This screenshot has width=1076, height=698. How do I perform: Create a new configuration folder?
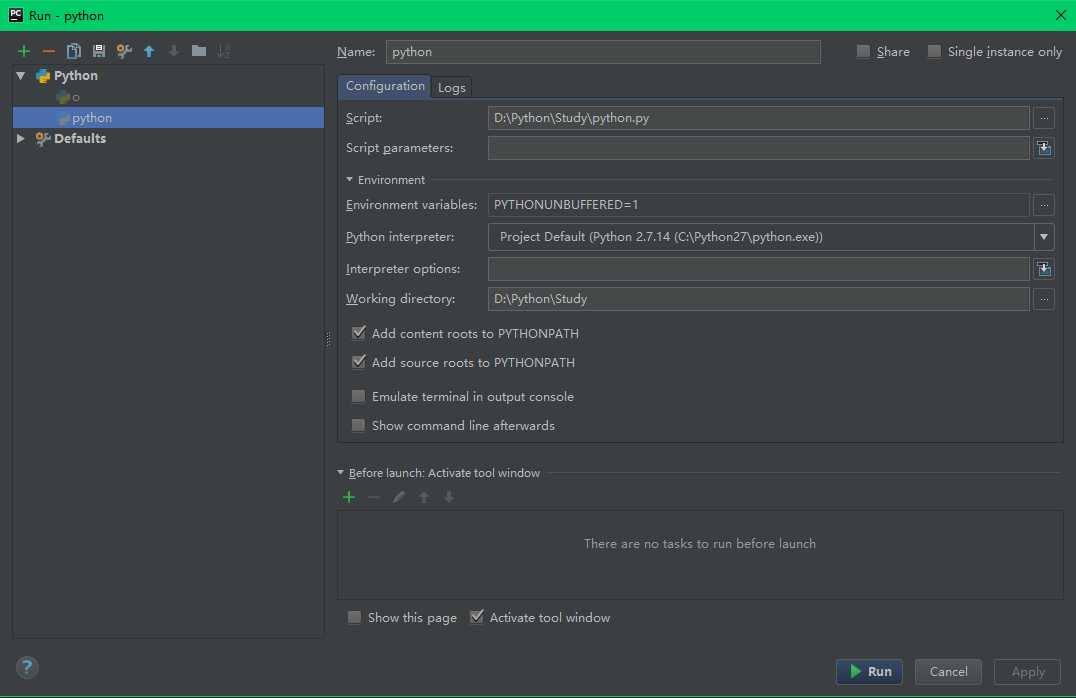point(199,51)
